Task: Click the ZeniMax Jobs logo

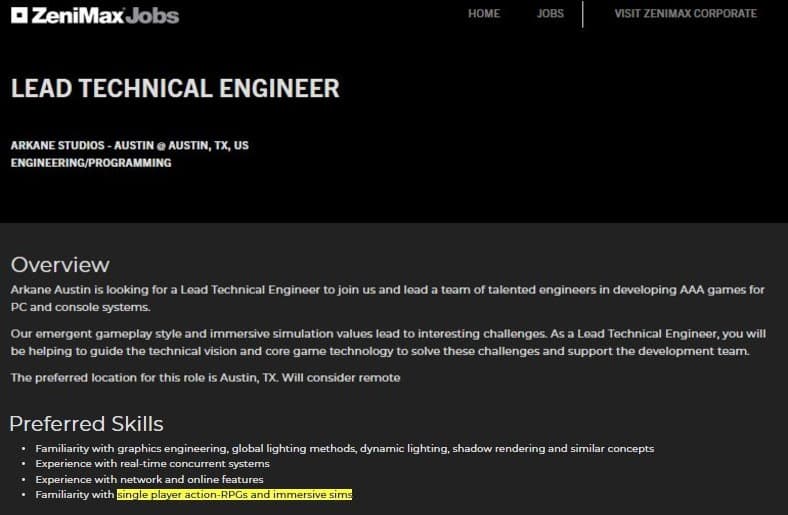Action: tap(94, 14)
